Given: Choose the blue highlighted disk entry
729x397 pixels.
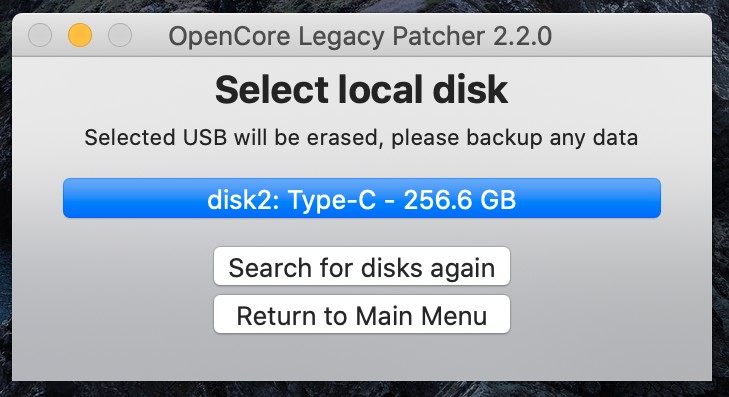Looking at the screenshot, I should click(x=362, y=198).
